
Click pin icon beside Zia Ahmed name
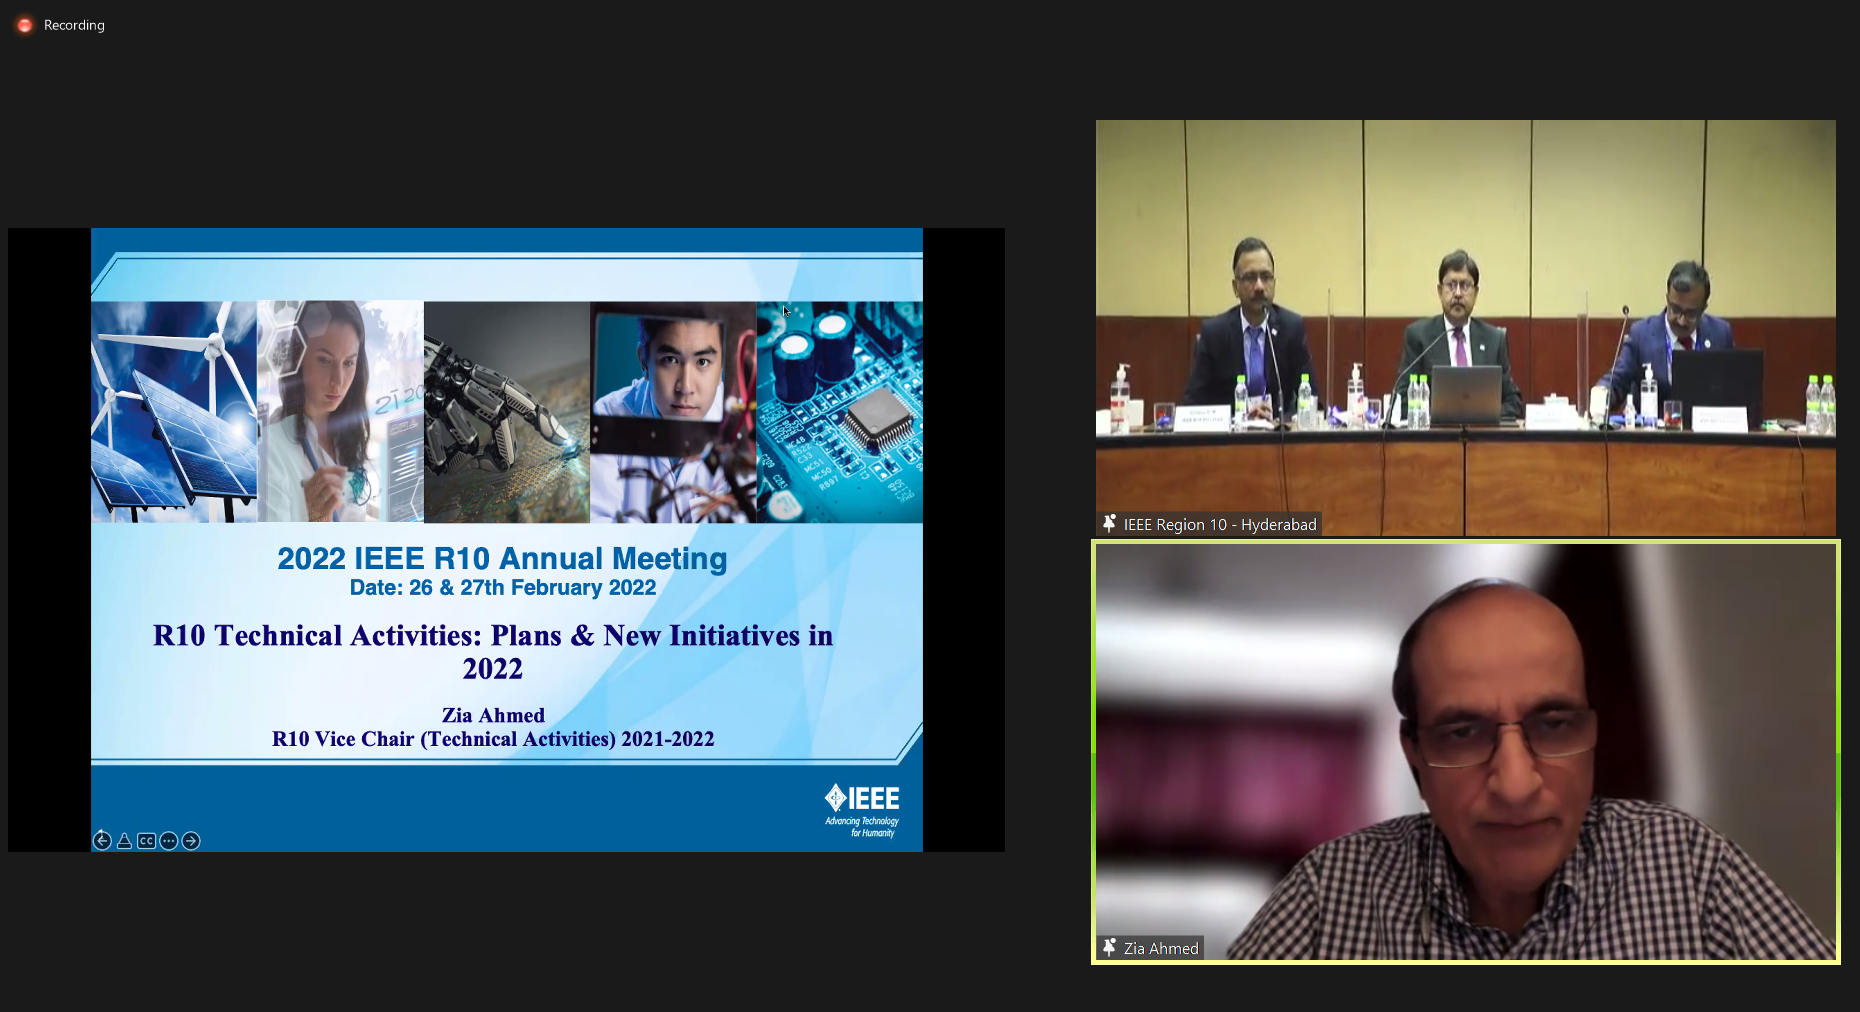click(x=1109, y=947)
